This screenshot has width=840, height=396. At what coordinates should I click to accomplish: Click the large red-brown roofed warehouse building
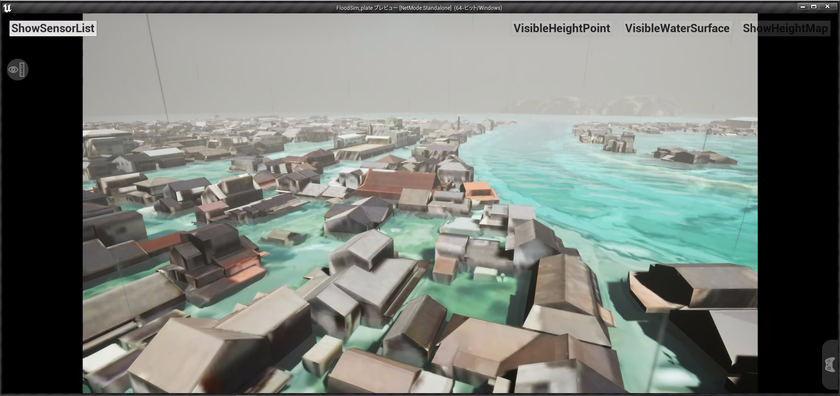395,183
